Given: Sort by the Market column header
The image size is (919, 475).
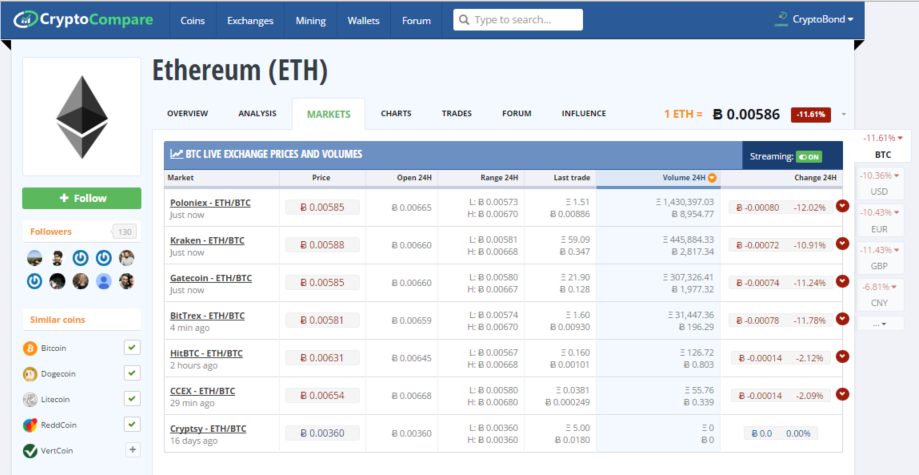Looking at the screenshot, I should 181,178.
